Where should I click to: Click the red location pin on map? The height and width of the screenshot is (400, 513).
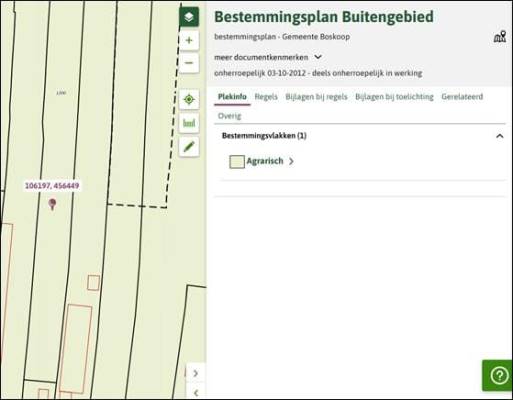coord(52,204)
